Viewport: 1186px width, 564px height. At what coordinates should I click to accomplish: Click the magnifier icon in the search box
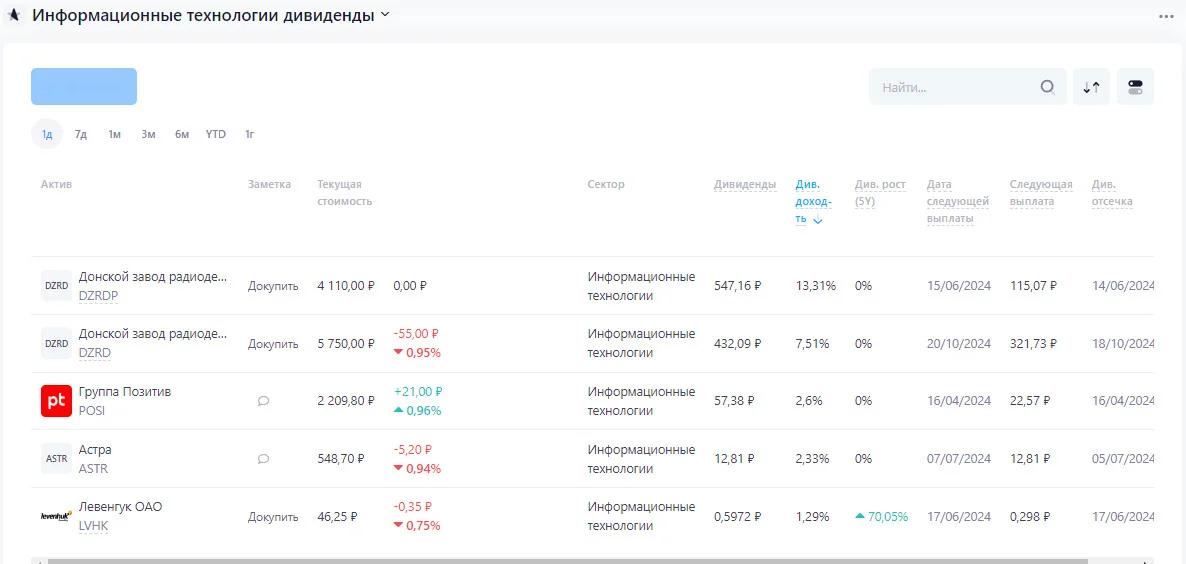tap(1048, 87)
